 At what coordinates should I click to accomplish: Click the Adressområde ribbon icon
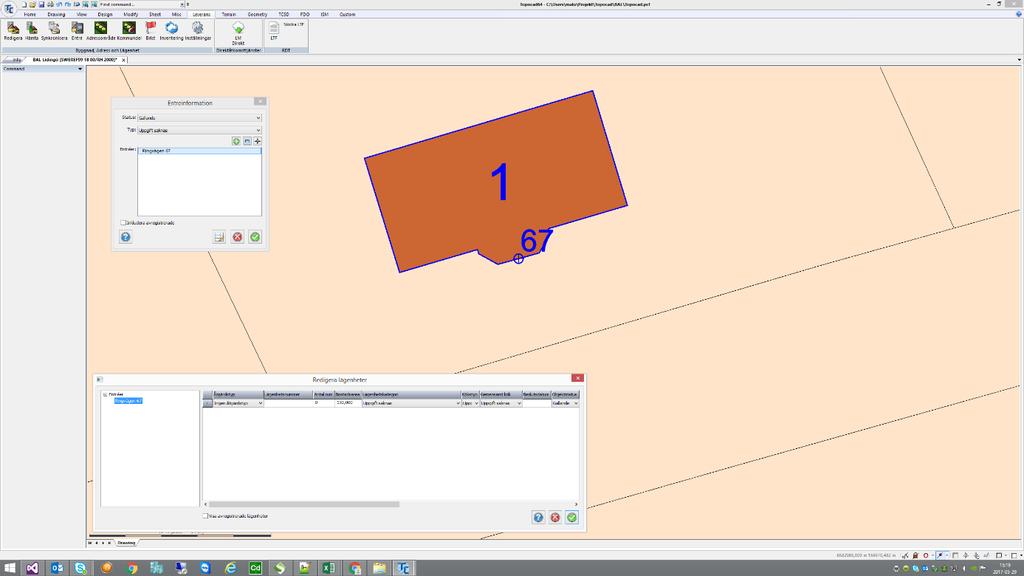(x=101, y=31)
